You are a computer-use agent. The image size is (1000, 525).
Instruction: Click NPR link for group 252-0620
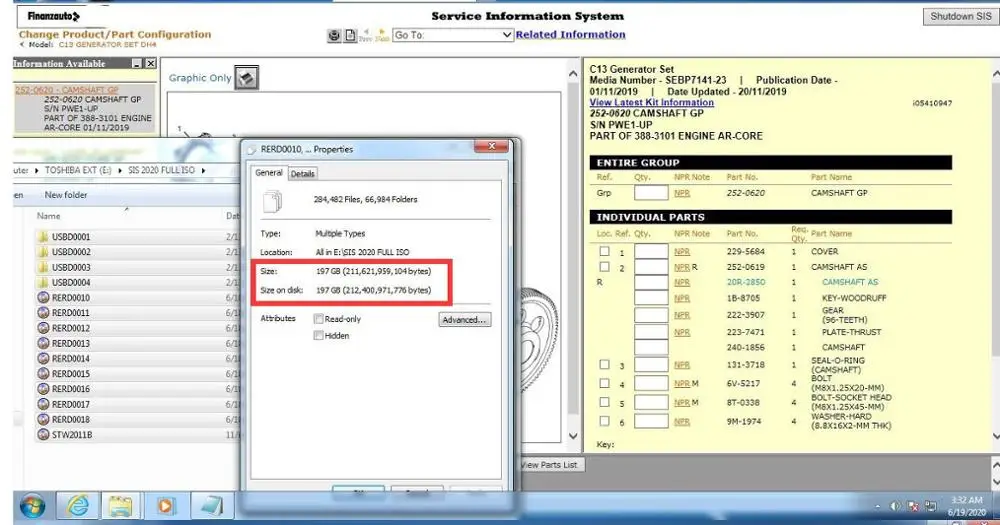pyautogui.click(x=682, y=193)
